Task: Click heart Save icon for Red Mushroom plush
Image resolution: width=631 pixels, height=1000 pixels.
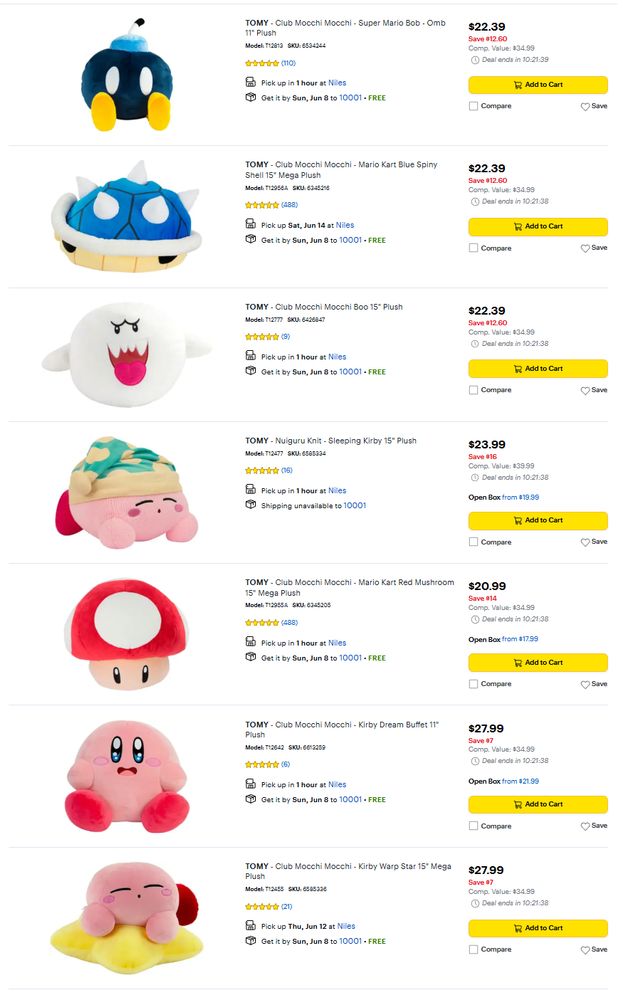Action: pyautogui.click(x=586, y=684)
